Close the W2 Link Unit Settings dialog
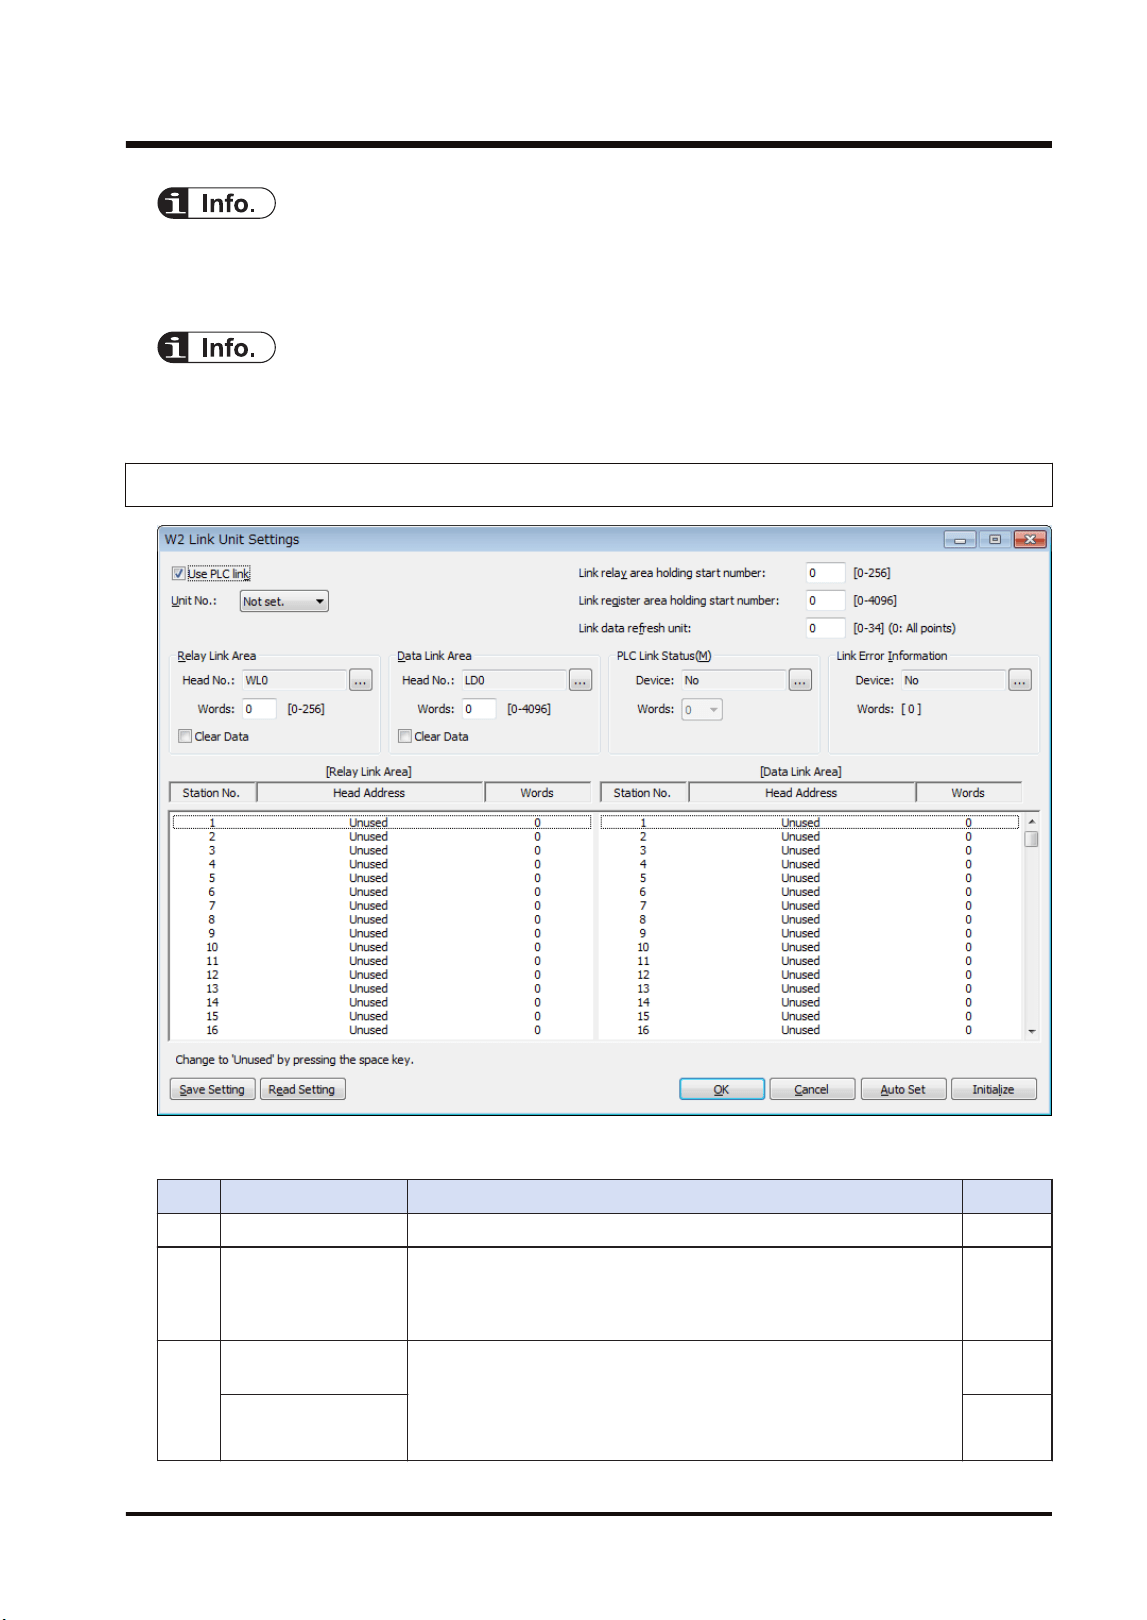The image size is (1147, 1620). (x=1030, y=539)
